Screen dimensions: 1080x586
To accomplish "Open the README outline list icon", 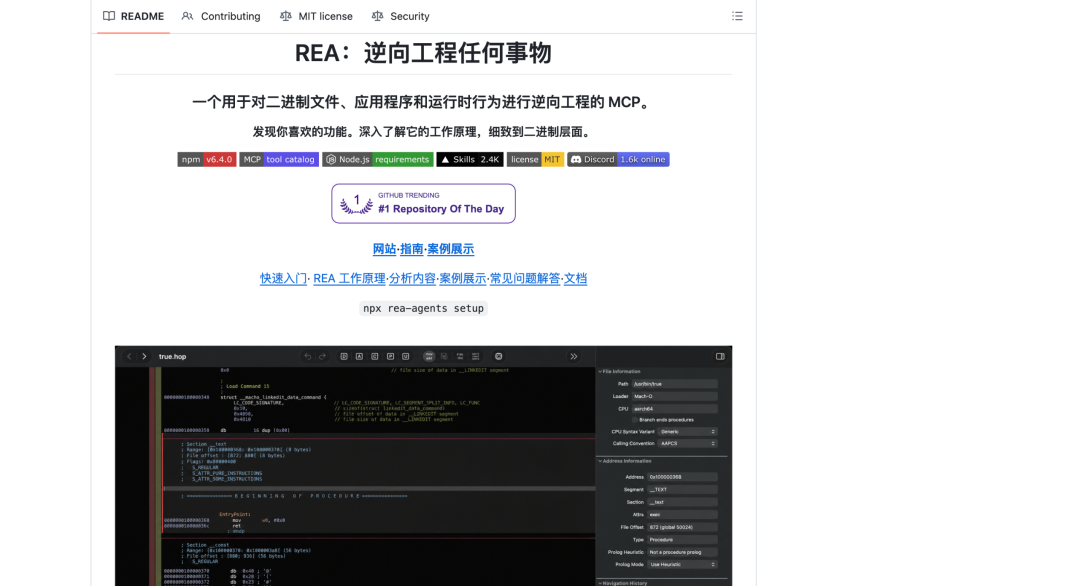I will (737, 16).
